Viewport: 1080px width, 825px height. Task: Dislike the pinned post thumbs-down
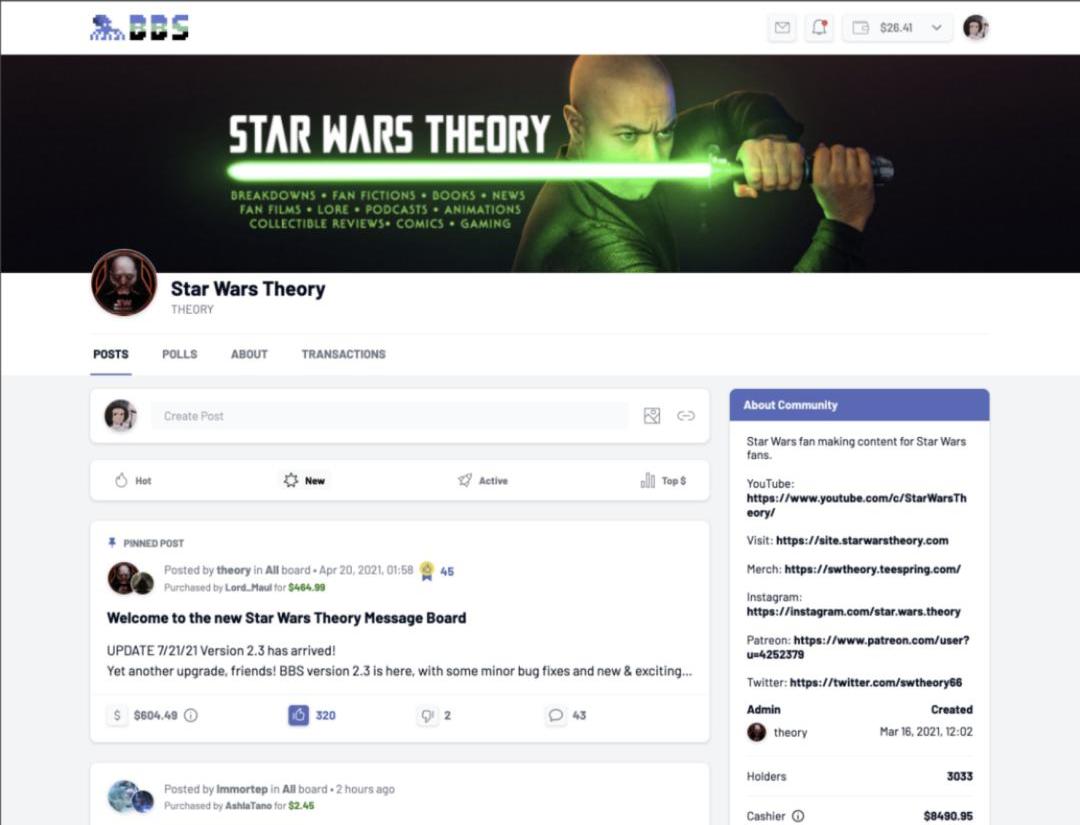click(427, 716)
